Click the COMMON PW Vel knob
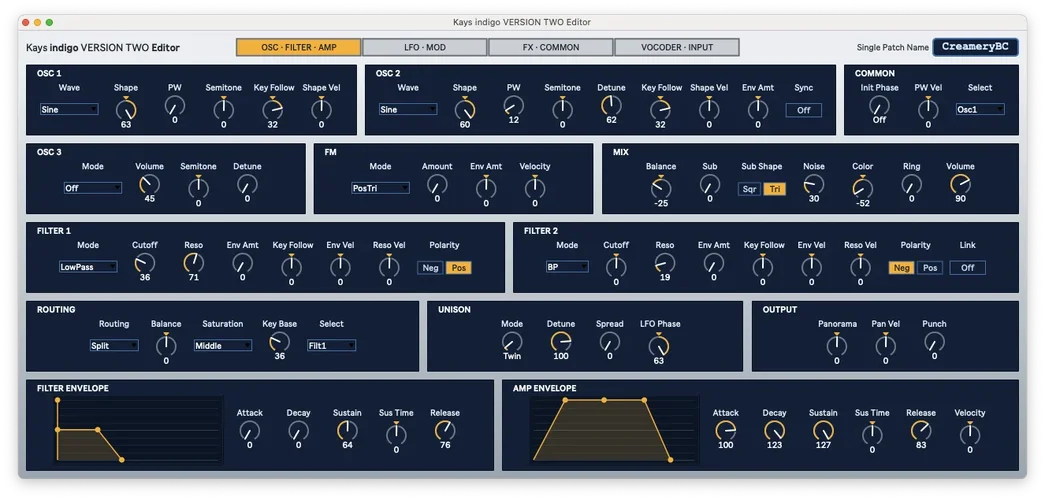The image size is (1045, 500). [x=928, y=109]
